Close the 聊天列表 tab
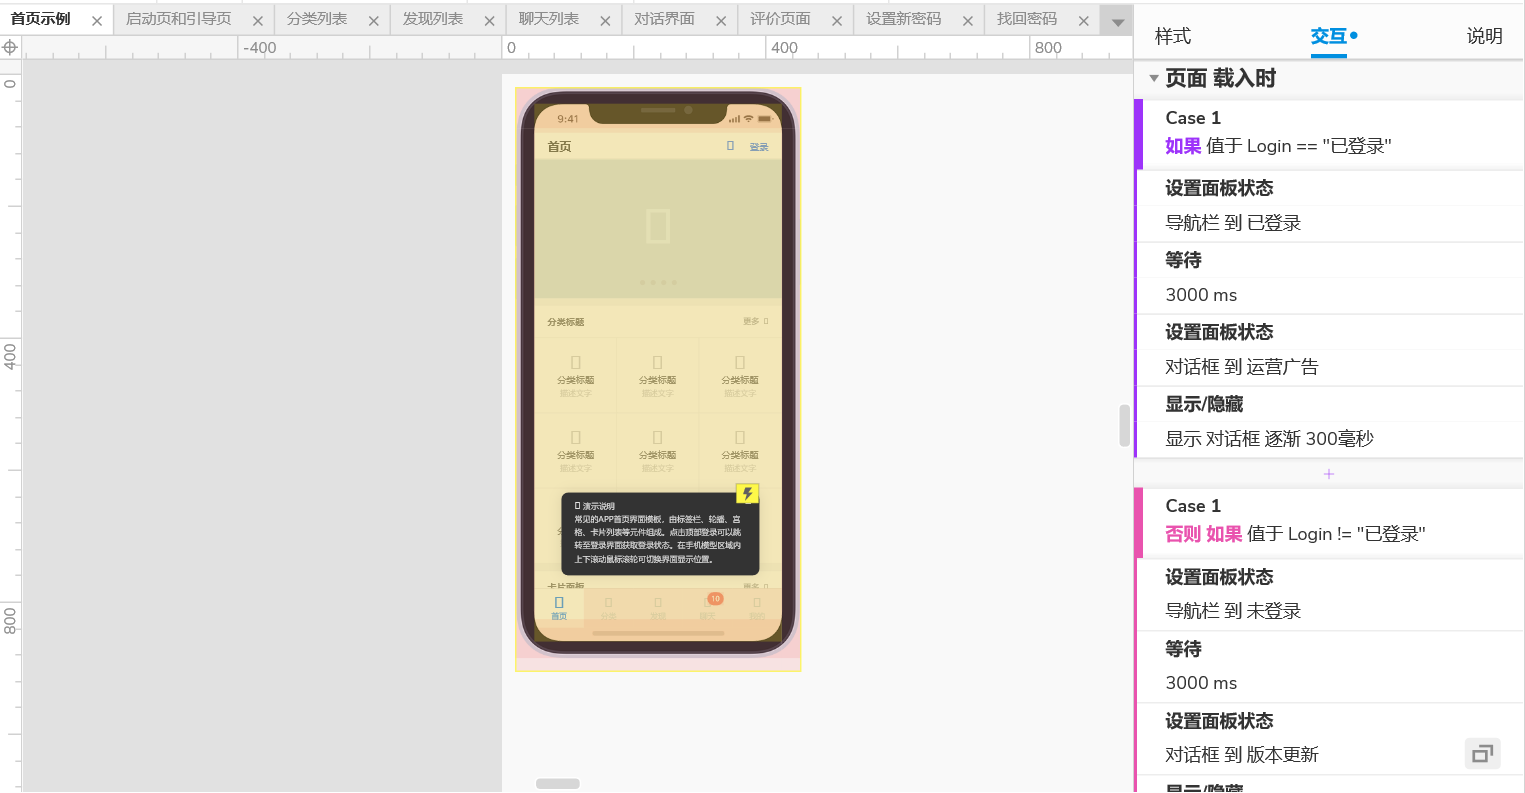1525x793 pixels. tap(605, 21)
